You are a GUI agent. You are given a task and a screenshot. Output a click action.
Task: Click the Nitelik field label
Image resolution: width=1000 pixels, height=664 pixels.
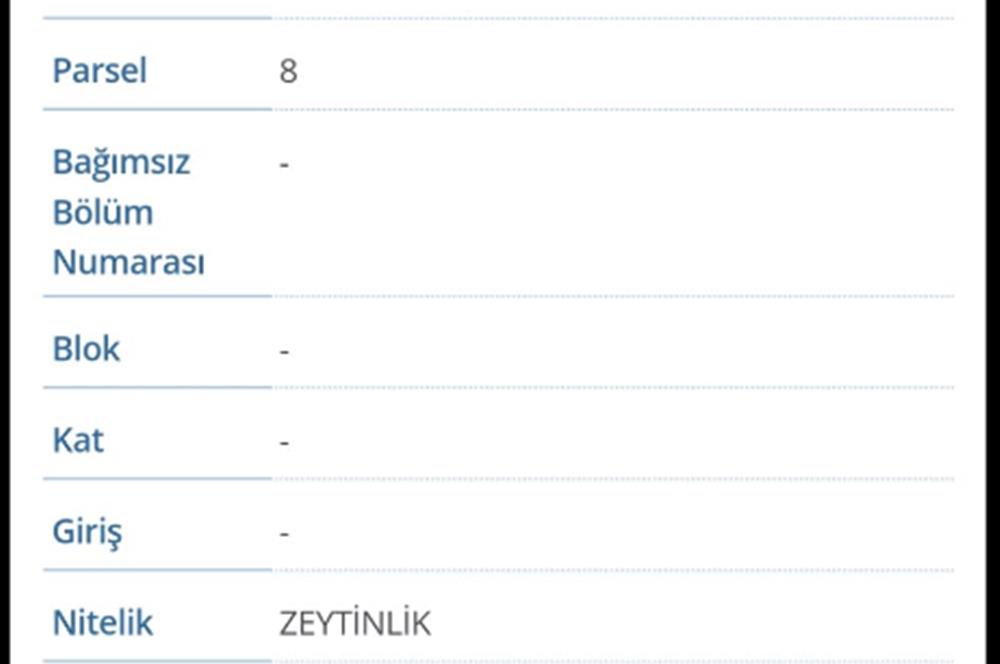click(102, 623)
